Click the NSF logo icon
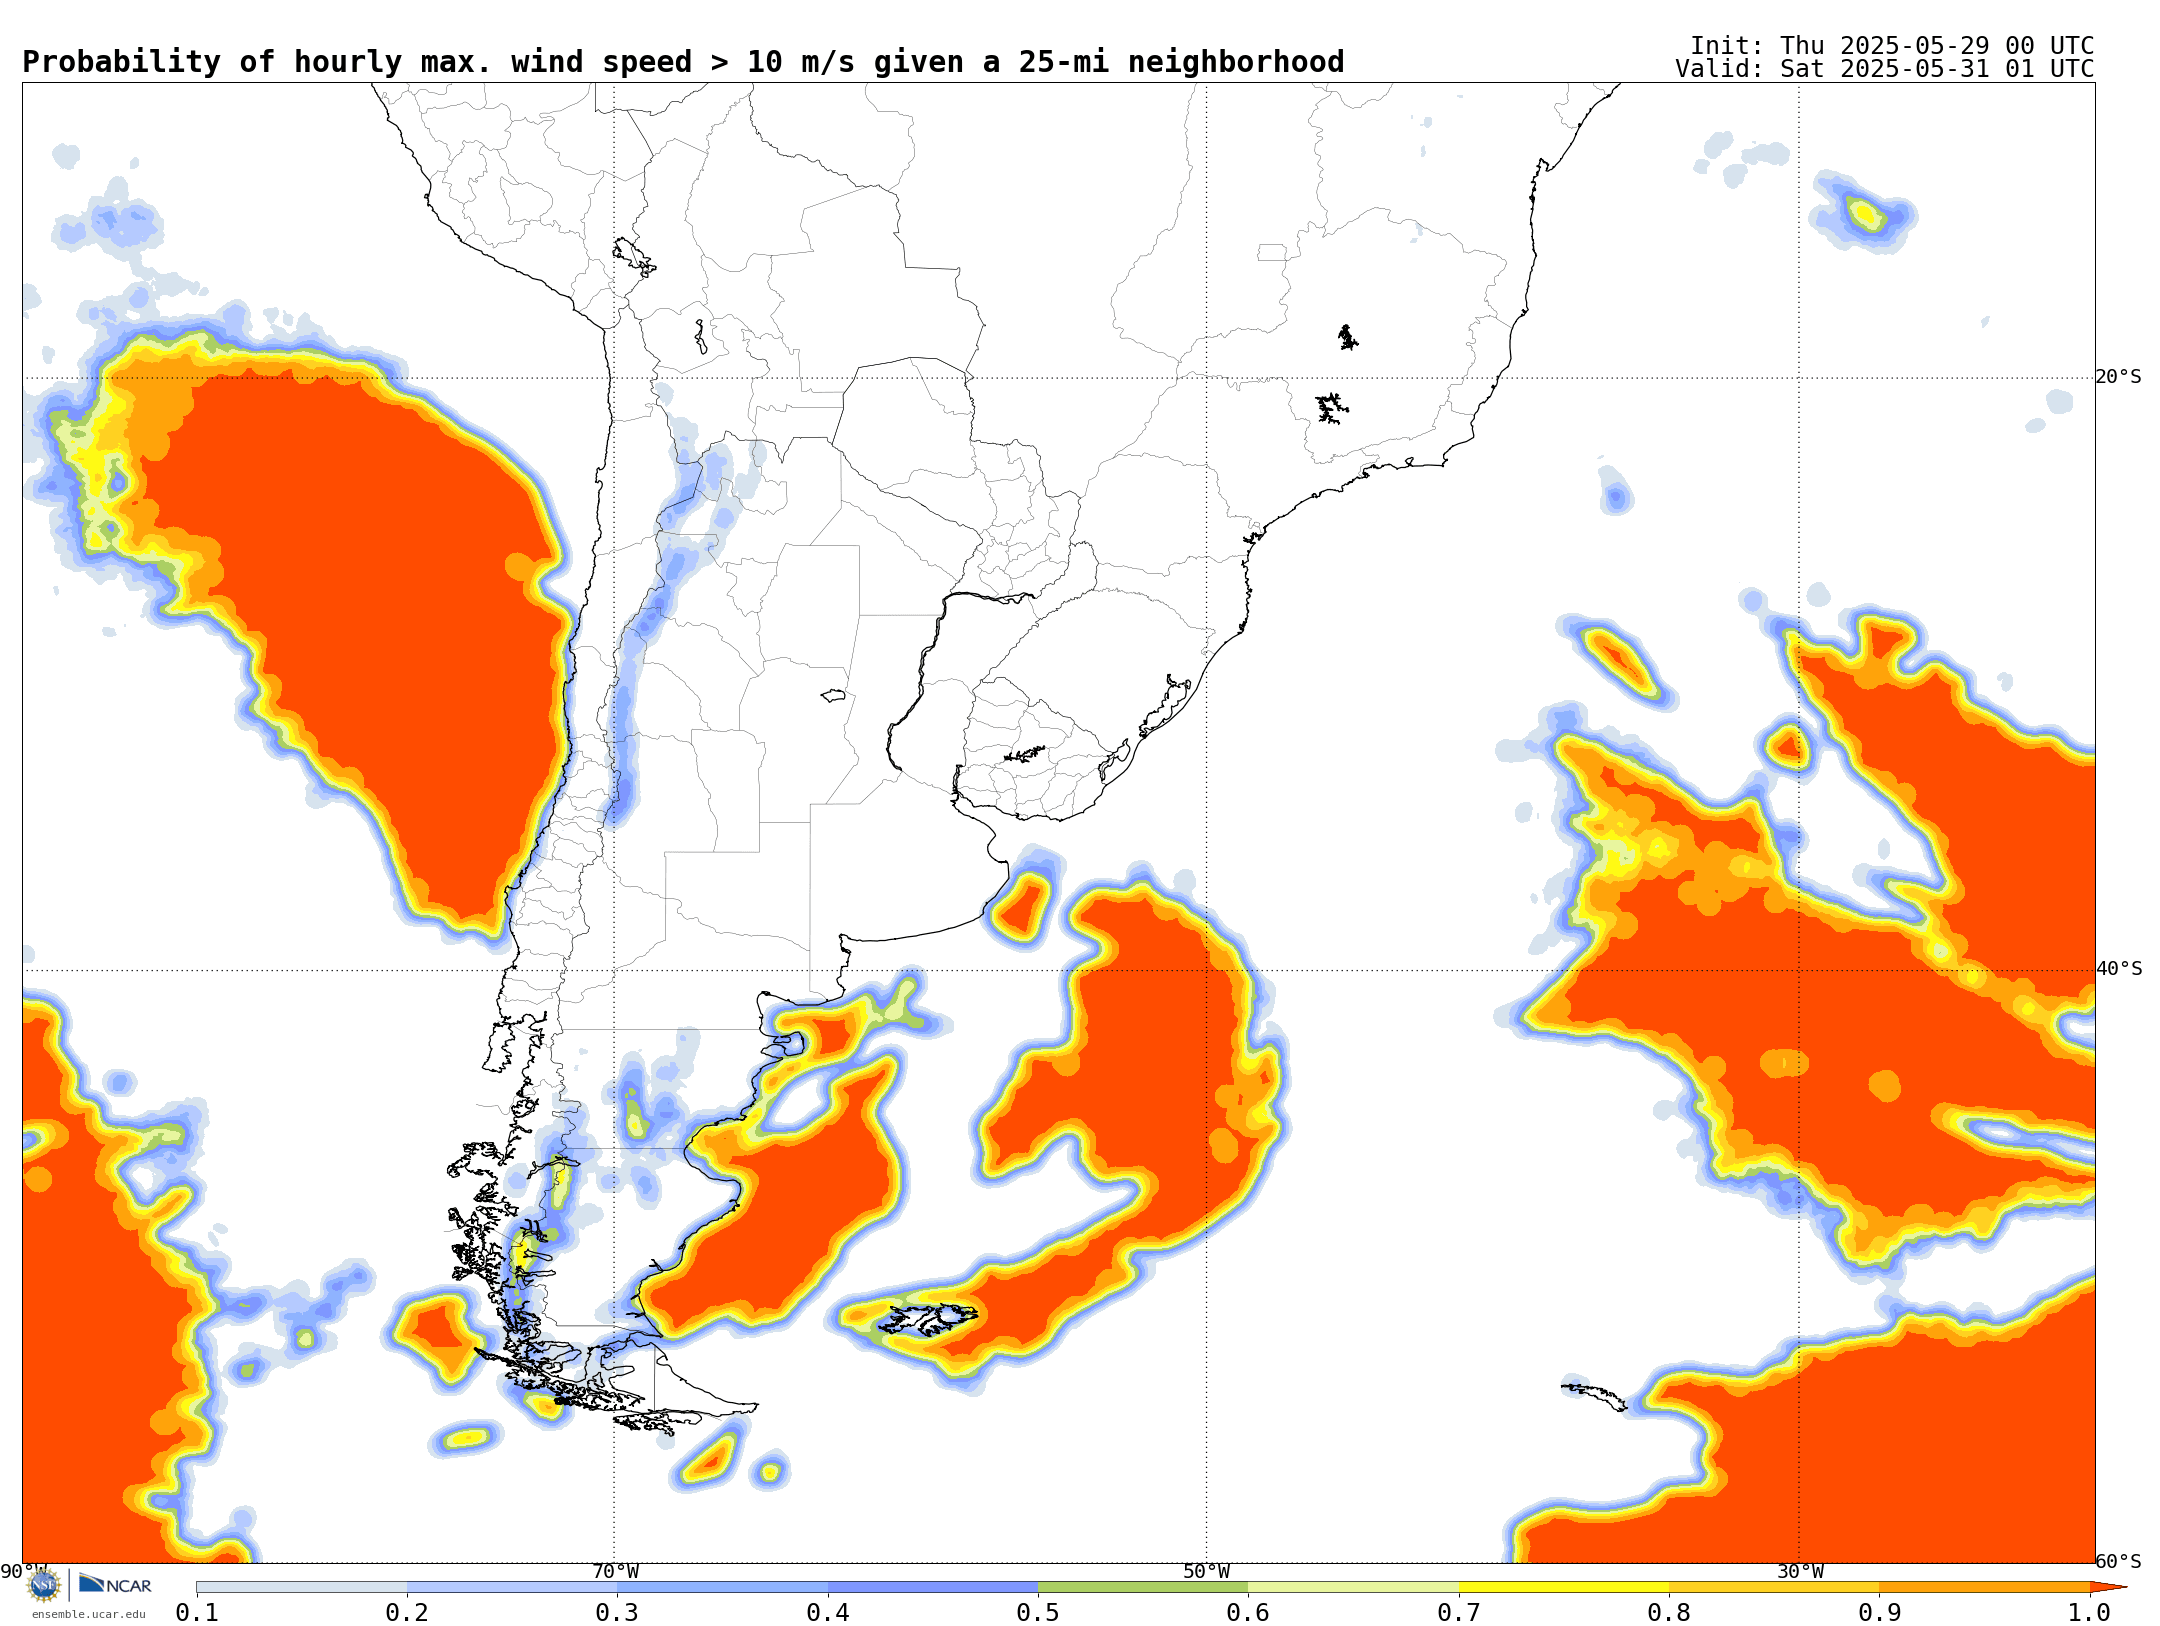 [44, 1585]
